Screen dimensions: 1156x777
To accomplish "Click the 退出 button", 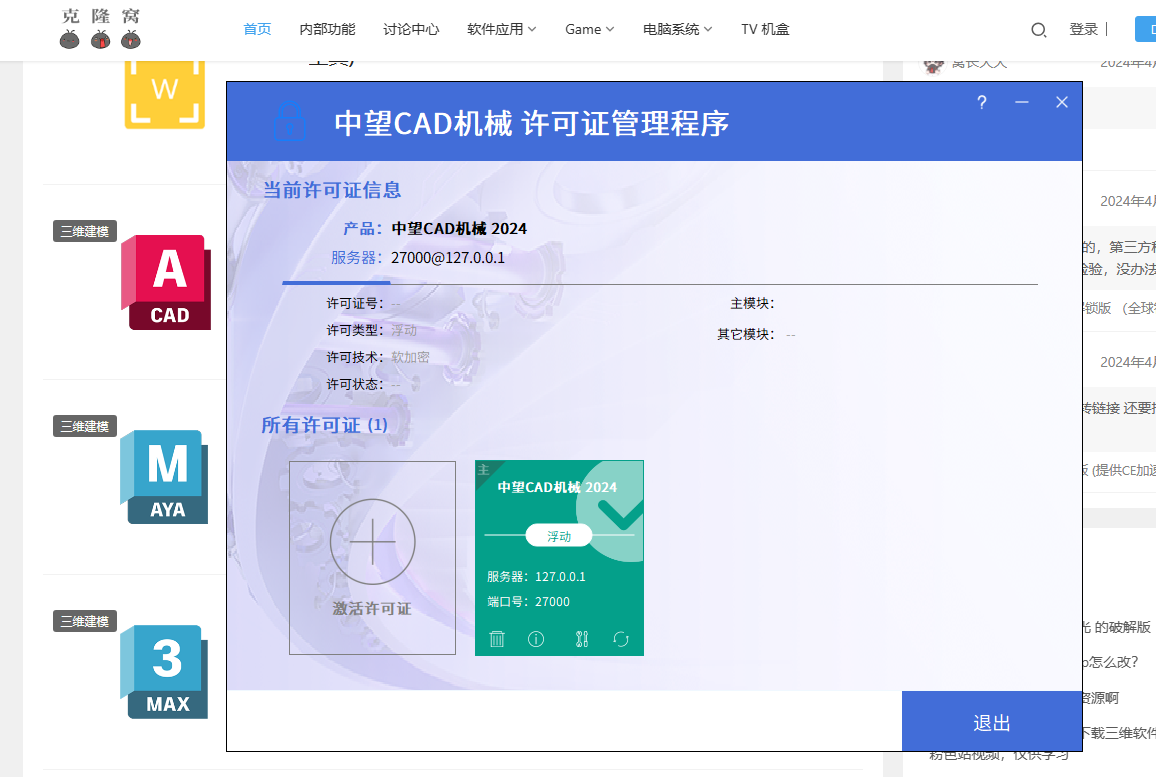I will click(x=992, y=722).
